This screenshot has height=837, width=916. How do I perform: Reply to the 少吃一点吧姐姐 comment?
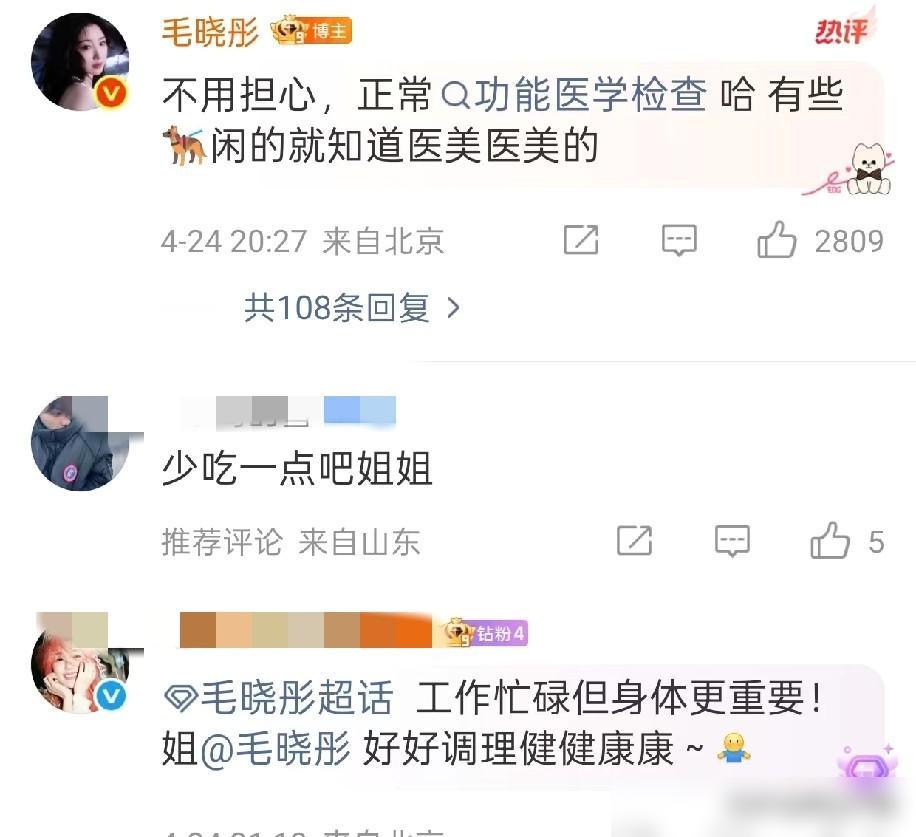point(732,540)
